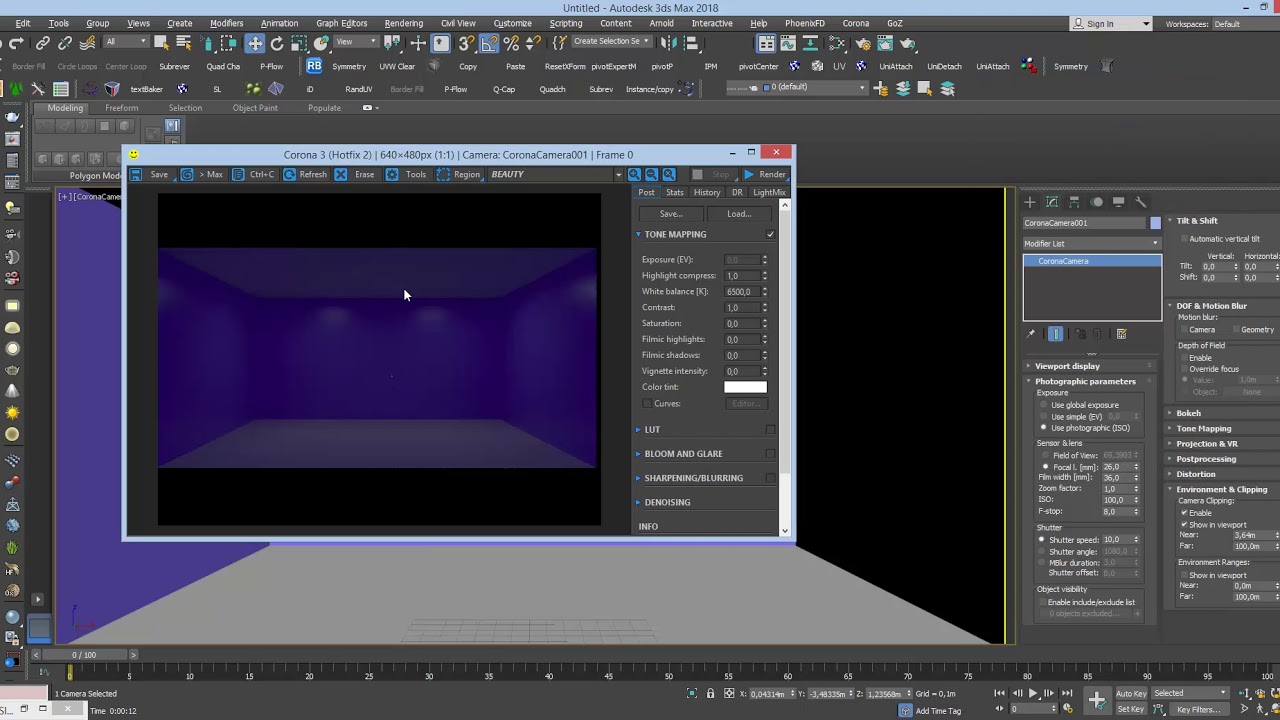Enable the Sharpening/Blurring checkbox

(770, 478)
